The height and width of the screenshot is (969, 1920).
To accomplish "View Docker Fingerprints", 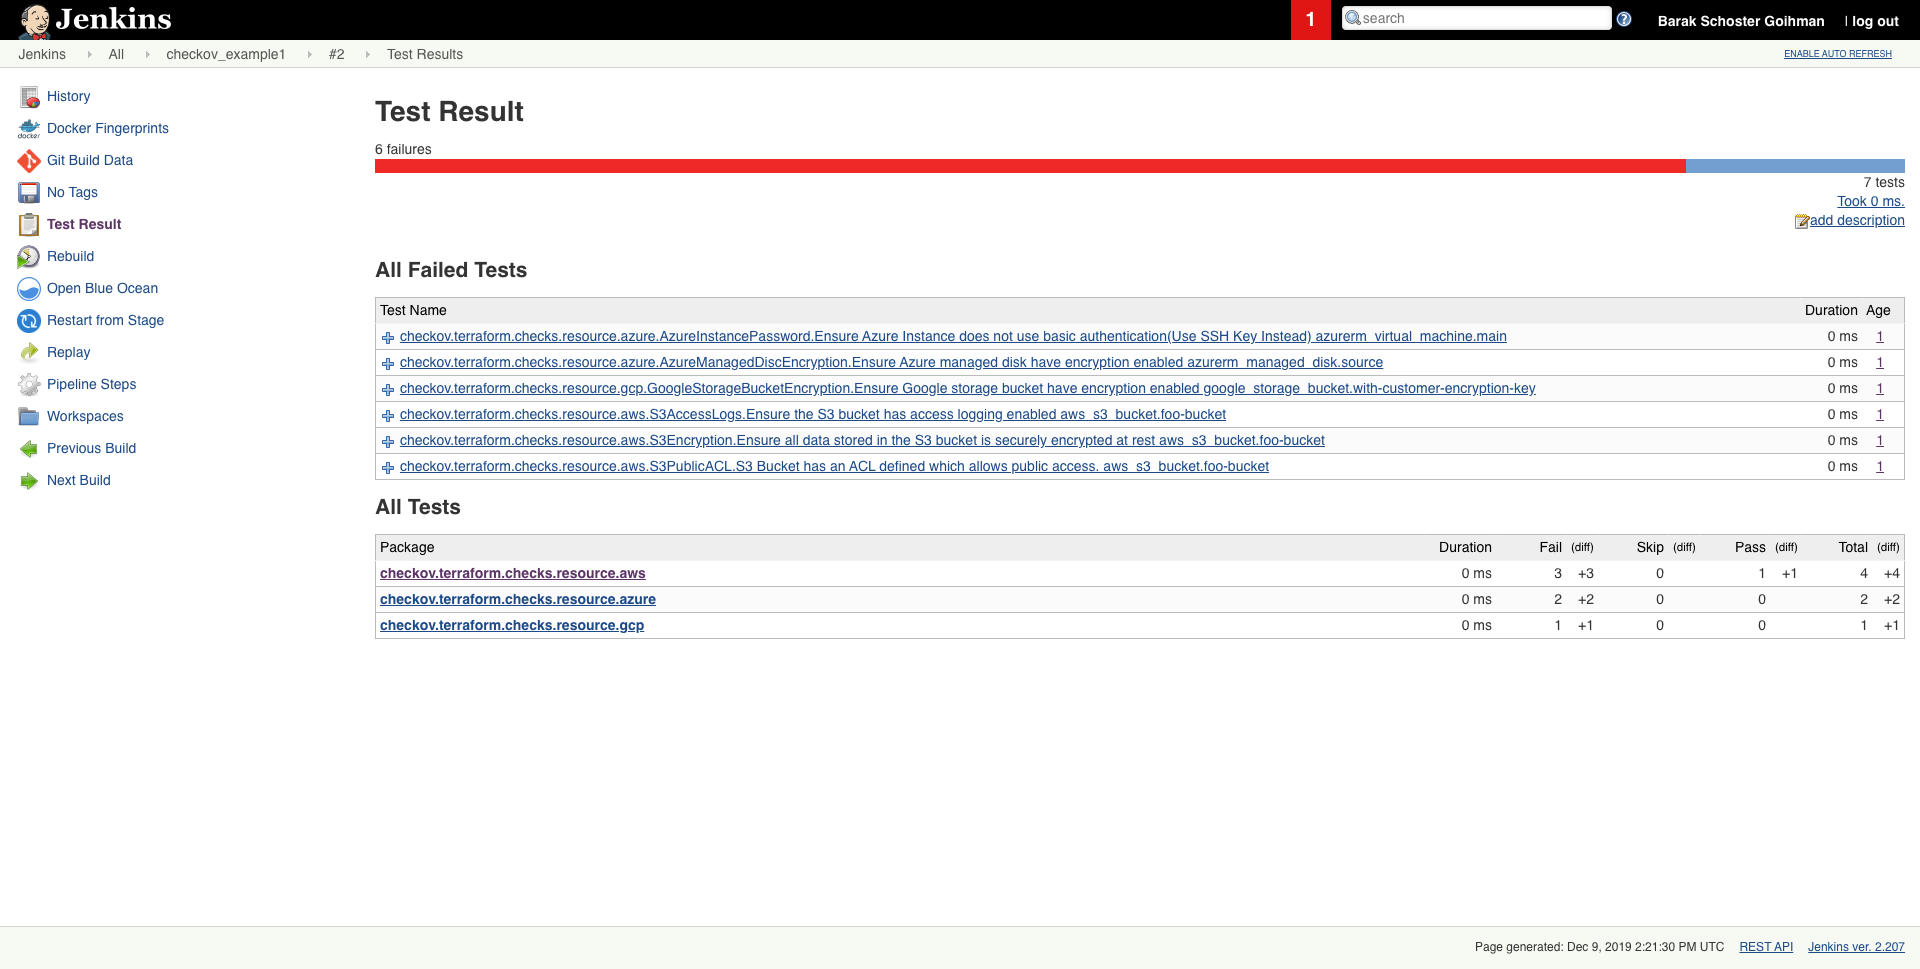I will click(x=107, y=128).
